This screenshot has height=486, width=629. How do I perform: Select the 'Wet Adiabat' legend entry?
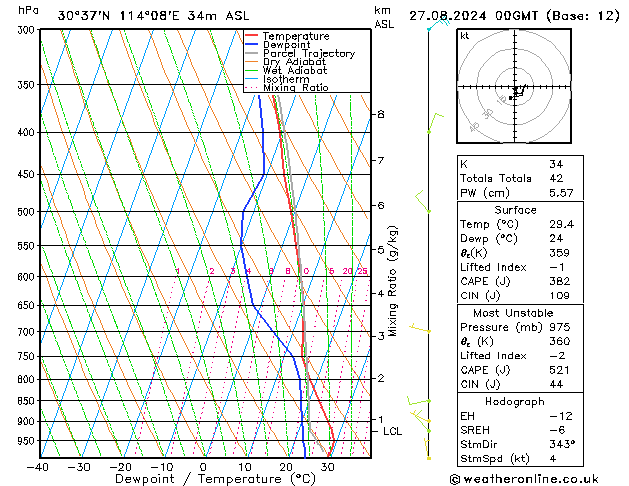(295, 70)
